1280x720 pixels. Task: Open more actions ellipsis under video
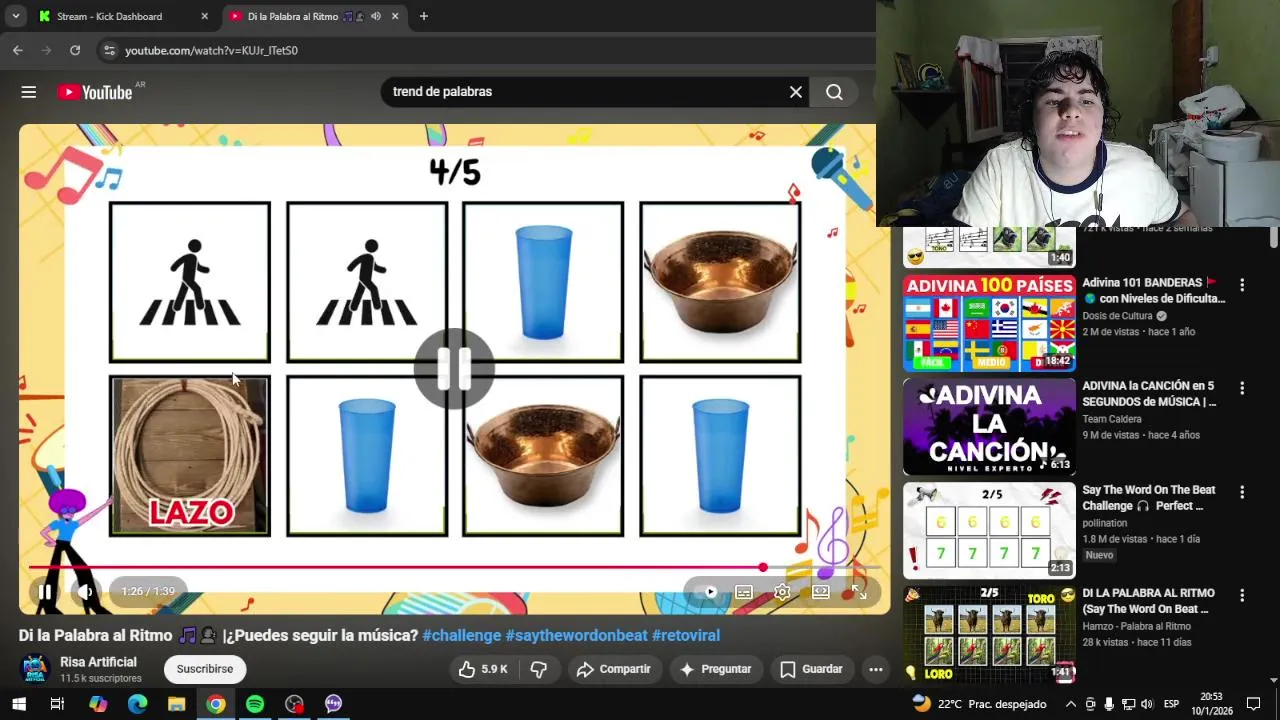coord(876,669)
